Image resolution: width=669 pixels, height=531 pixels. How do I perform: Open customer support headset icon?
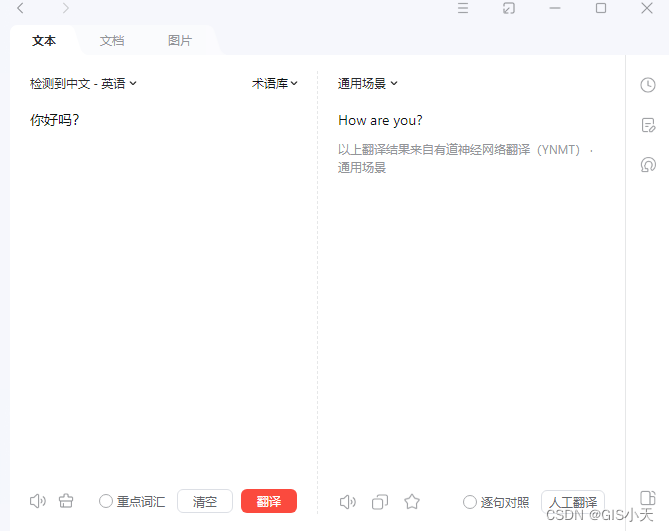pyautogui.click(x=648, y=165)
